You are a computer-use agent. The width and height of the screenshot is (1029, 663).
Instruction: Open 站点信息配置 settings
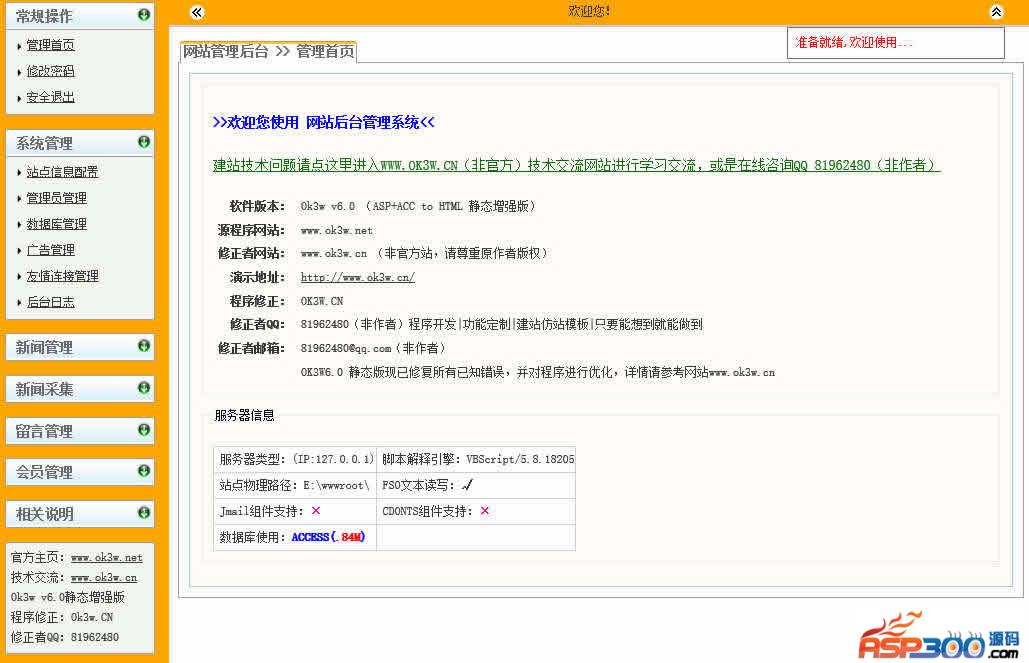[x=62, y=172]
